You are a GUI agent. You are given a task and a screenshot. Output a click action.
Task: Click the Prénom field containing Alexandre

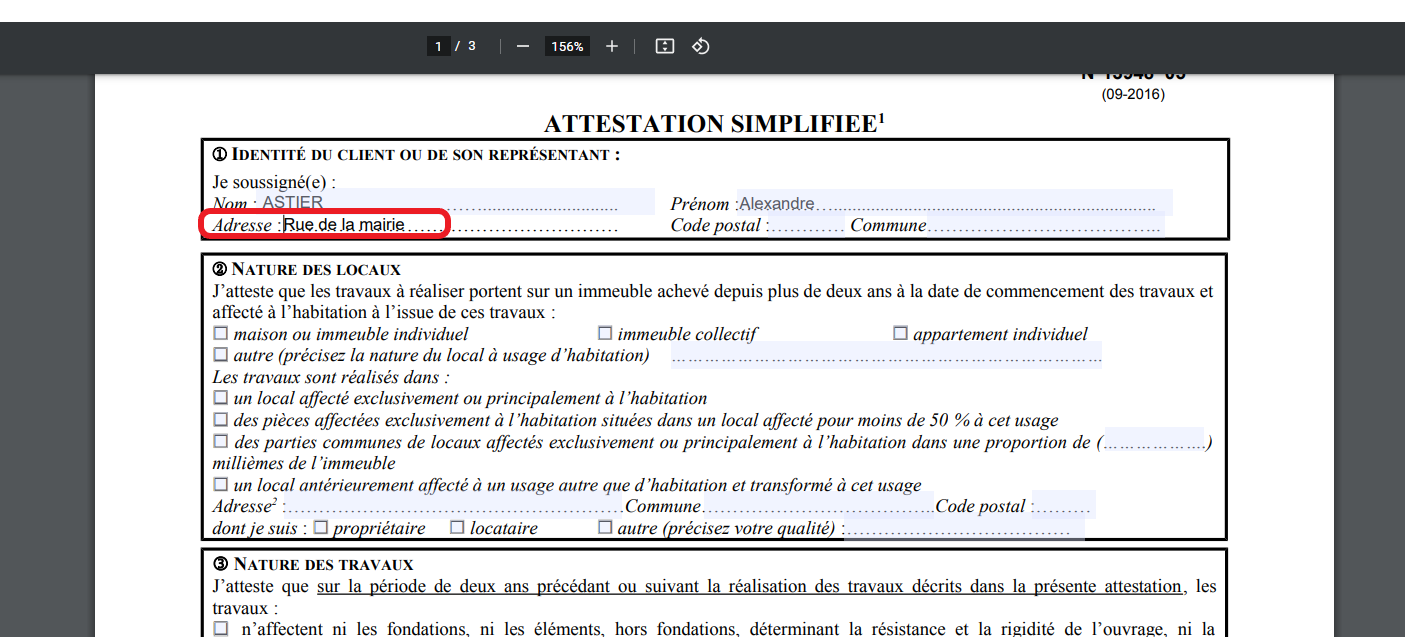pos(955,202)
